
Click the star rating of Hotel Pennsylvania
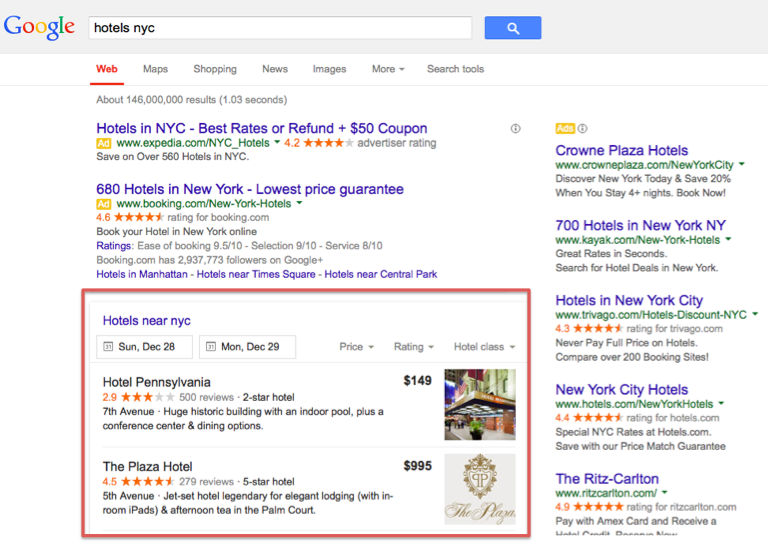tap(147, 397)
